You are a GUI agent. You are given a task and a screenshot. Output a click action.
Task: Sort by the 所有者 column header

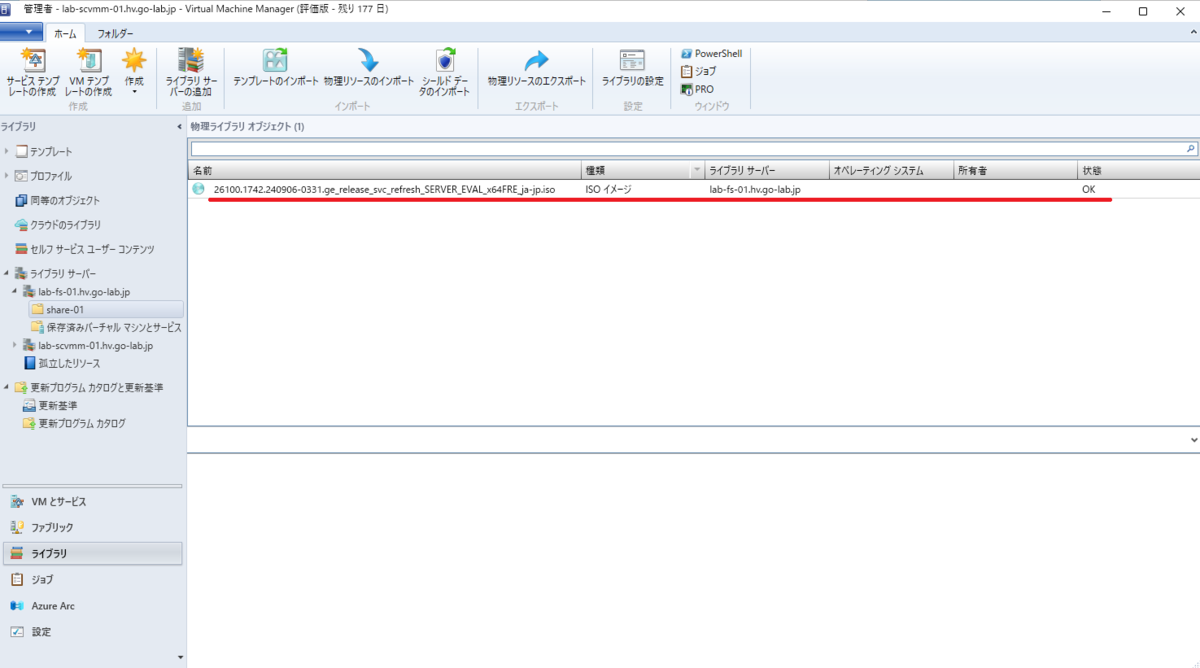pos(1014,171)
